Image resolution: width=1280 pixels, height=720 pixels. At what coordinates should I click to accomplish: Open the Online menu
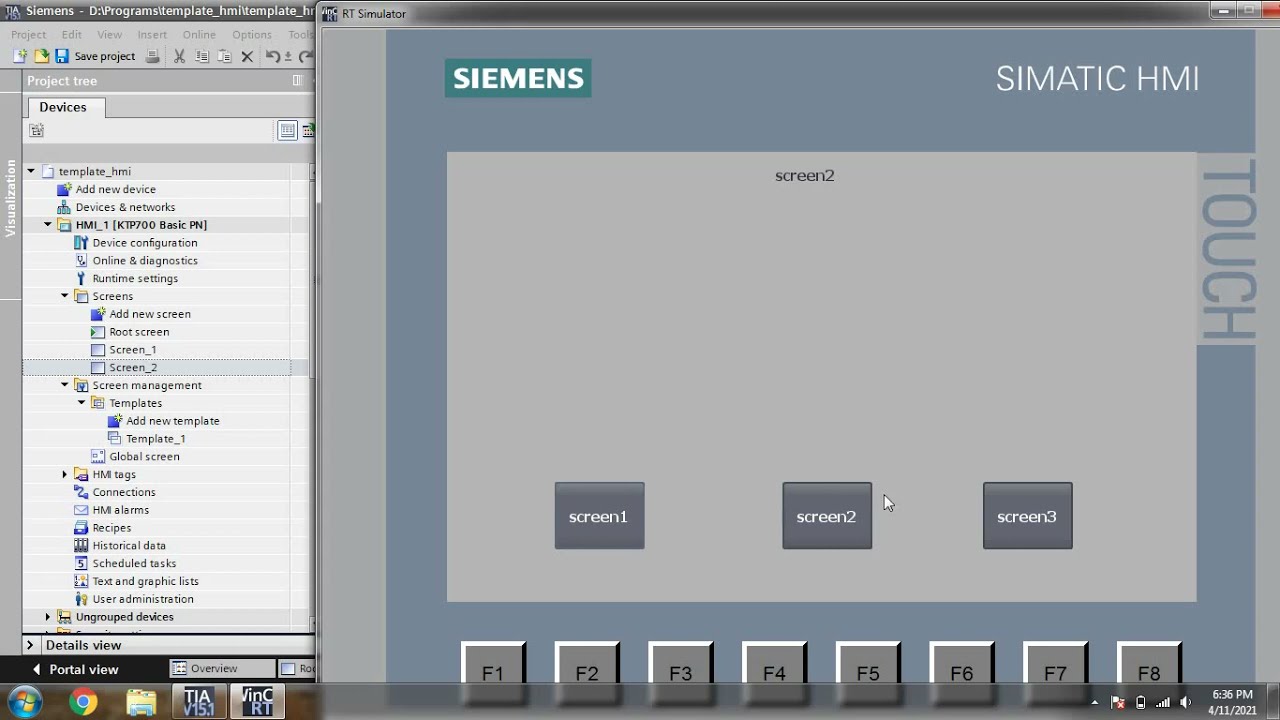point(199,34)
